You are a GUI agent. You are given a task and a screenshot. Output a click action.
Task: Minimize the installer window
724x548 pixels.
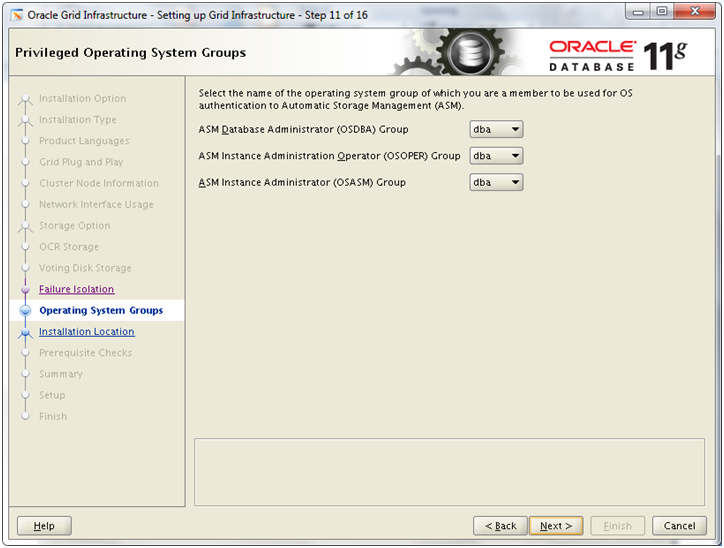tap(638, 12)
